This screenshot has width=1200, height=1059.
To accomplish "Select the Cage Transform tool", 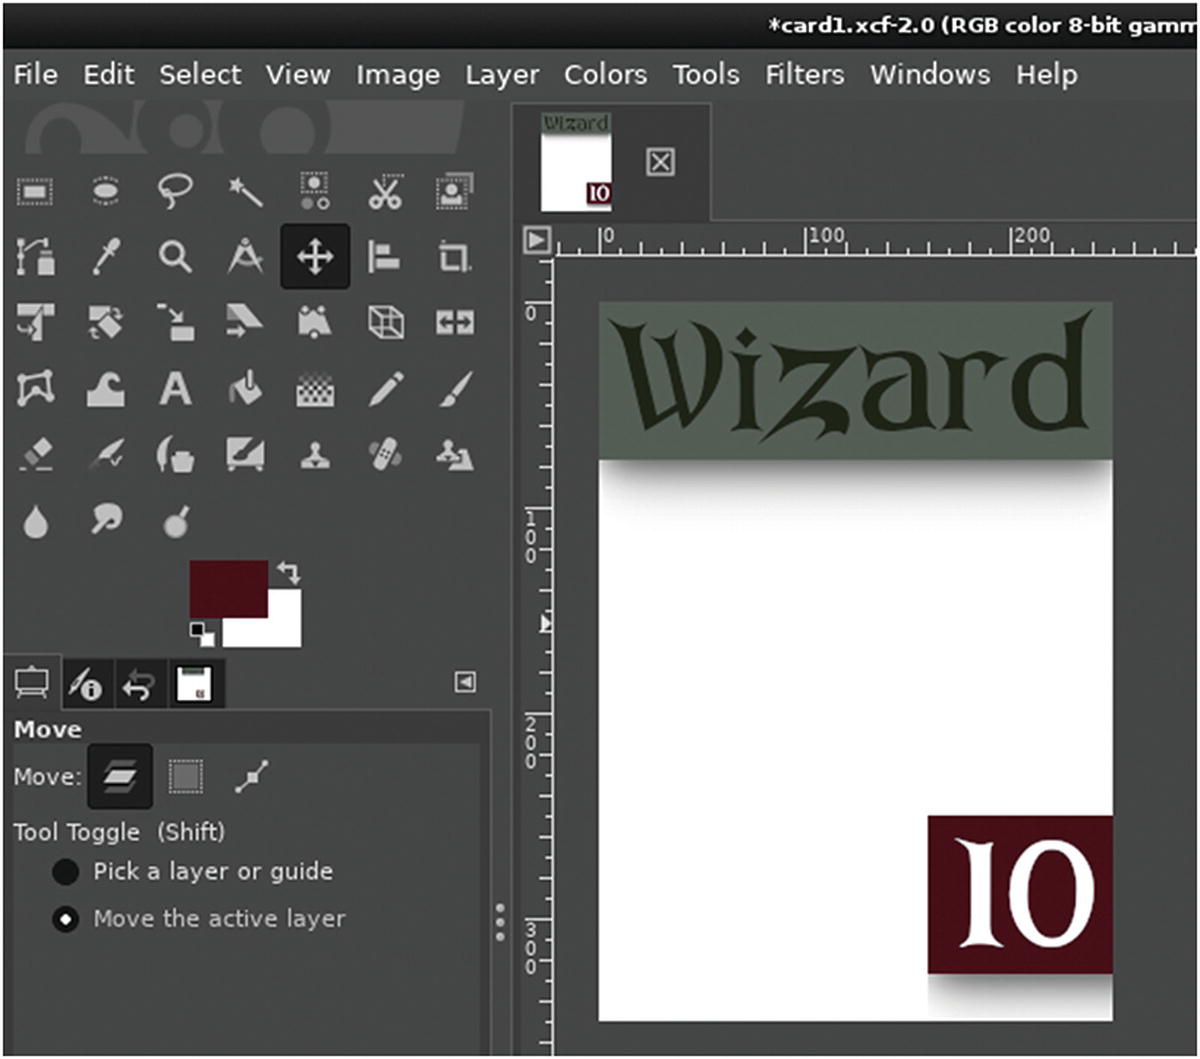I will point(35,389).
